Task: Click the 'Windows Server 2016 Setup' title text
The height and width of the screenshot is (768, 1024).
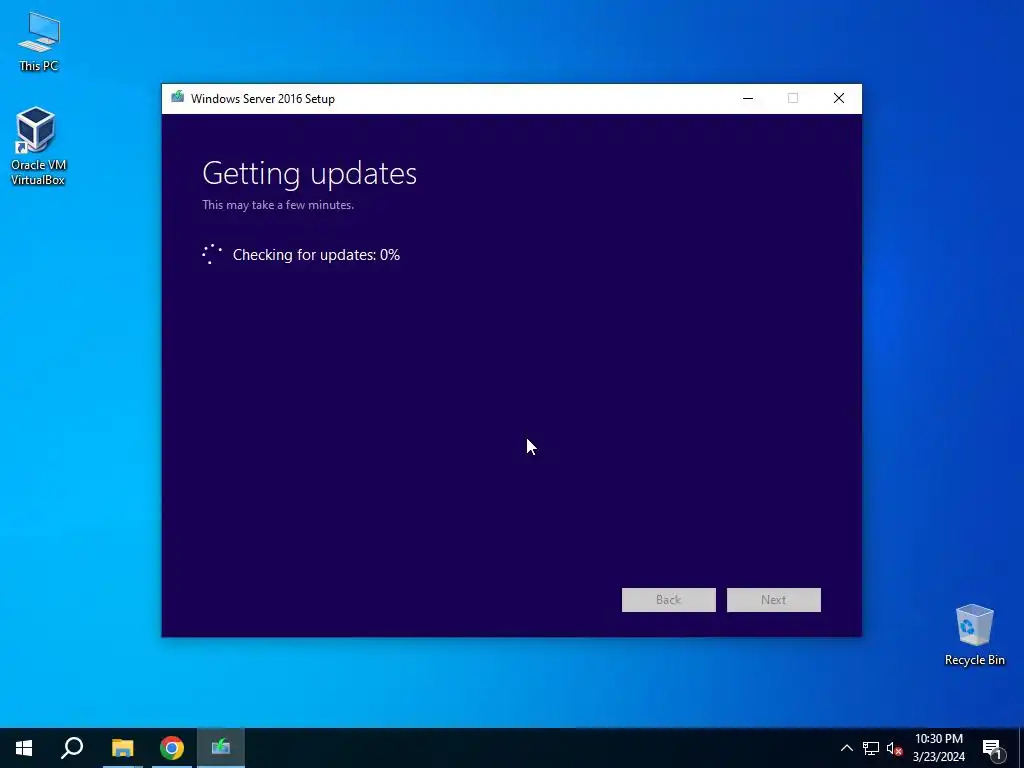Action: pos(263,99)
